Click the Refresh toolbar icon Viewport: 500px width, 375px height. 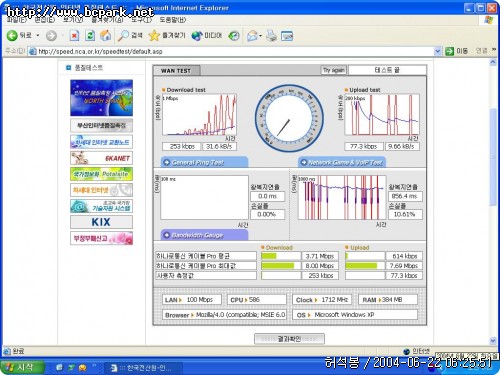point(90,35)
